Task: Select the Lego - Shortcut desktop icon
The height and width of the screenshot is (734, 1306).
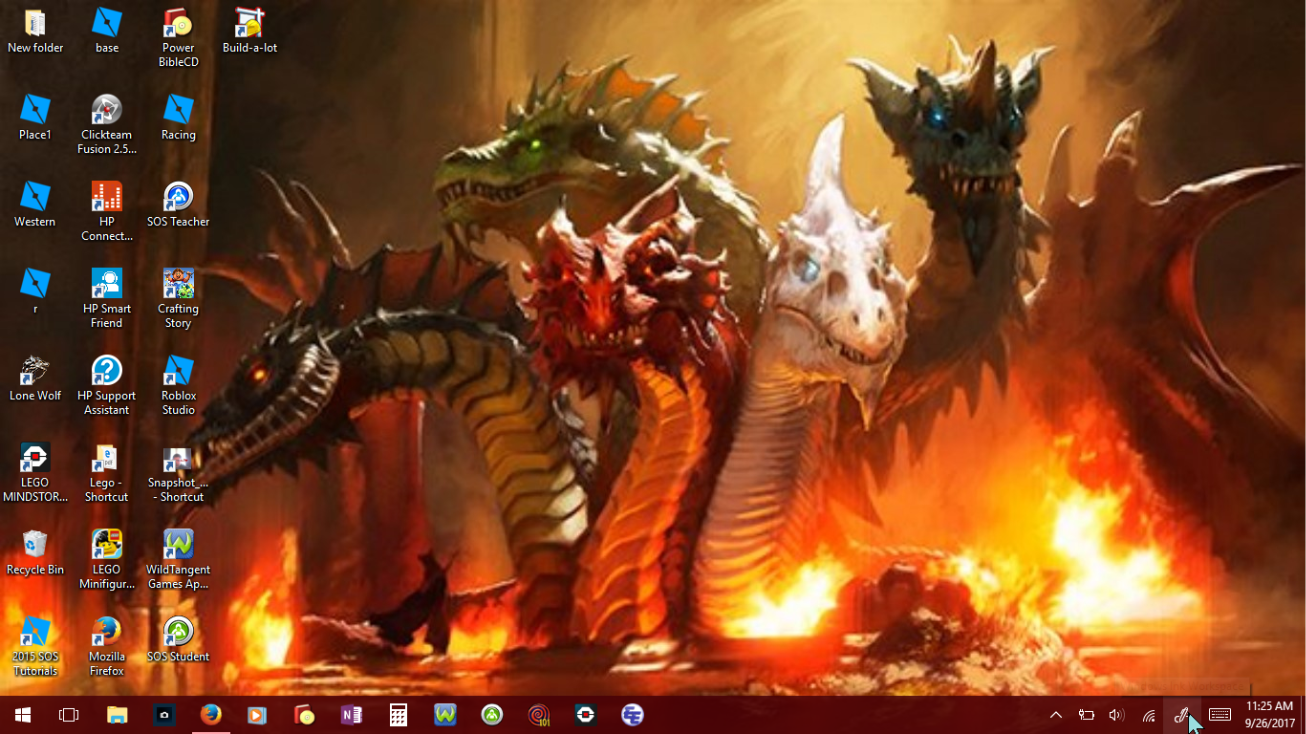Action: 107,473
